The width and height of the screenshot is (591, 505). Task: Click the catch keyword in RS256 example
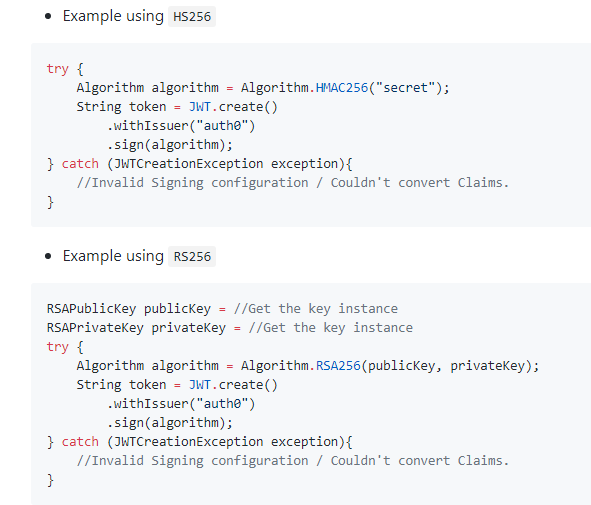[x=80, y=442]
